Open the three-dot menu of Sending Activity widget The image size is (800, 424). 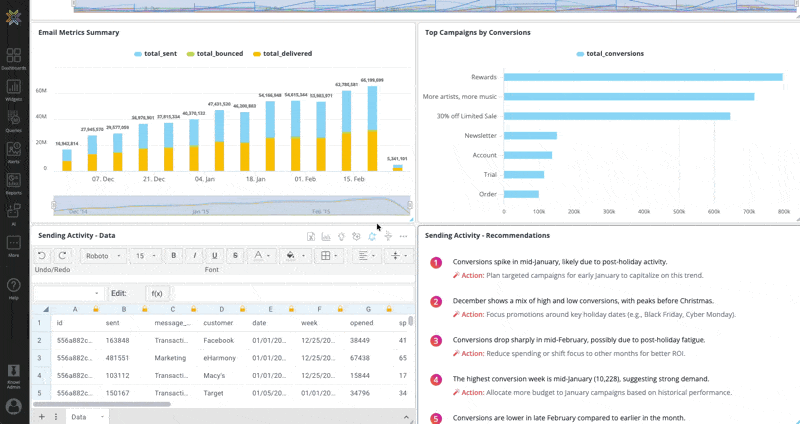click(403, 236)
